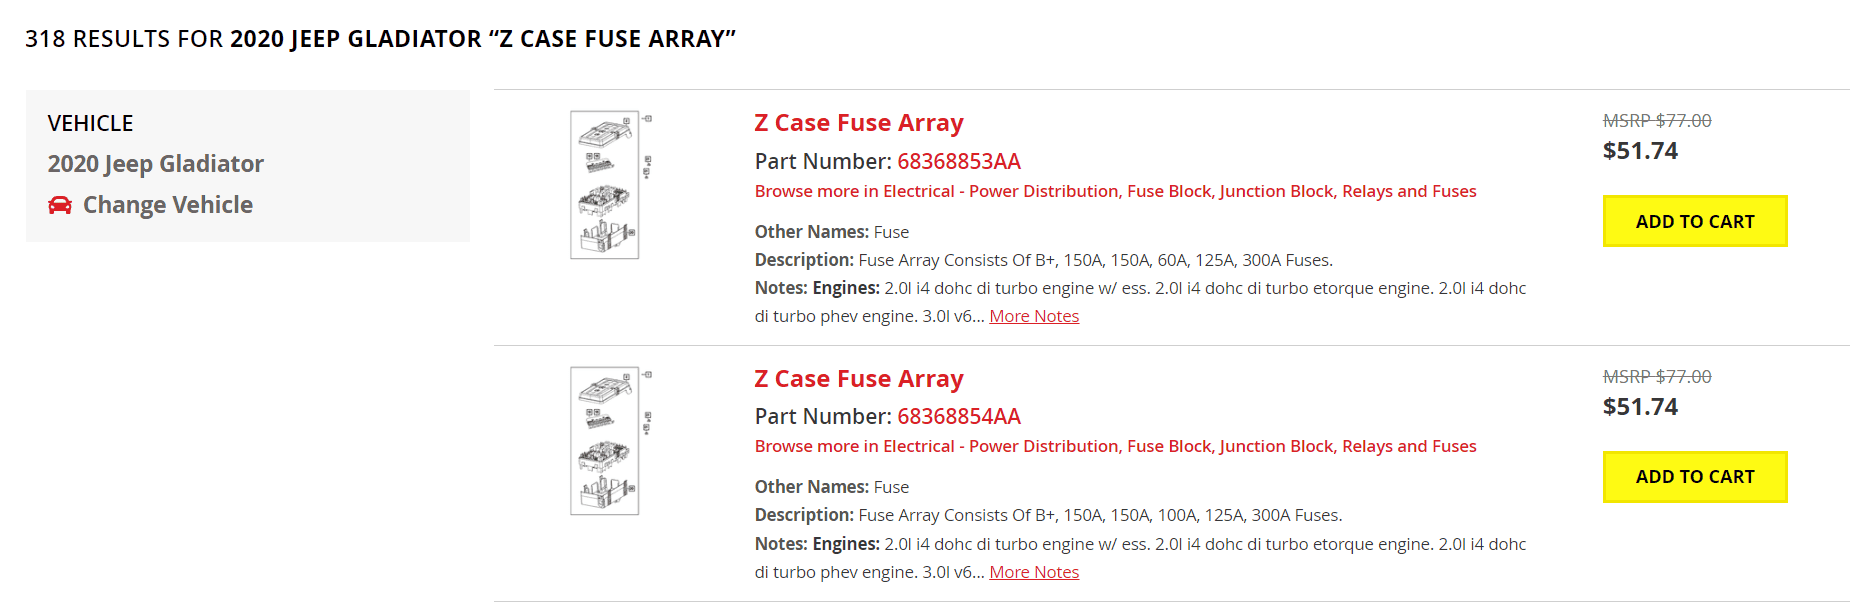Browse Electrical Power Distribution category in first result
Image resolution: width=1850 pixels, height=614 pixels.
[1115, 191]
